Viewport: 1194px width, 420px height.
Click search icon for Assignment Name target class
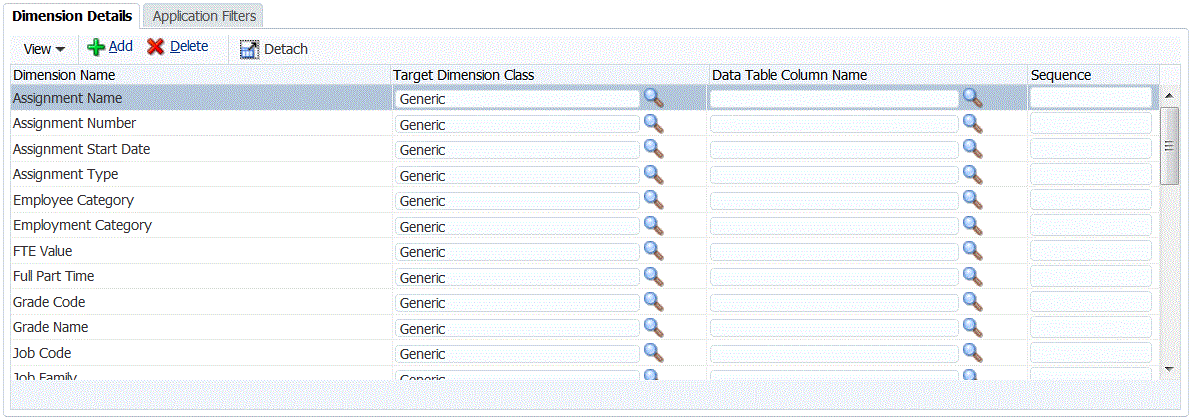click(x=654, y=97)
